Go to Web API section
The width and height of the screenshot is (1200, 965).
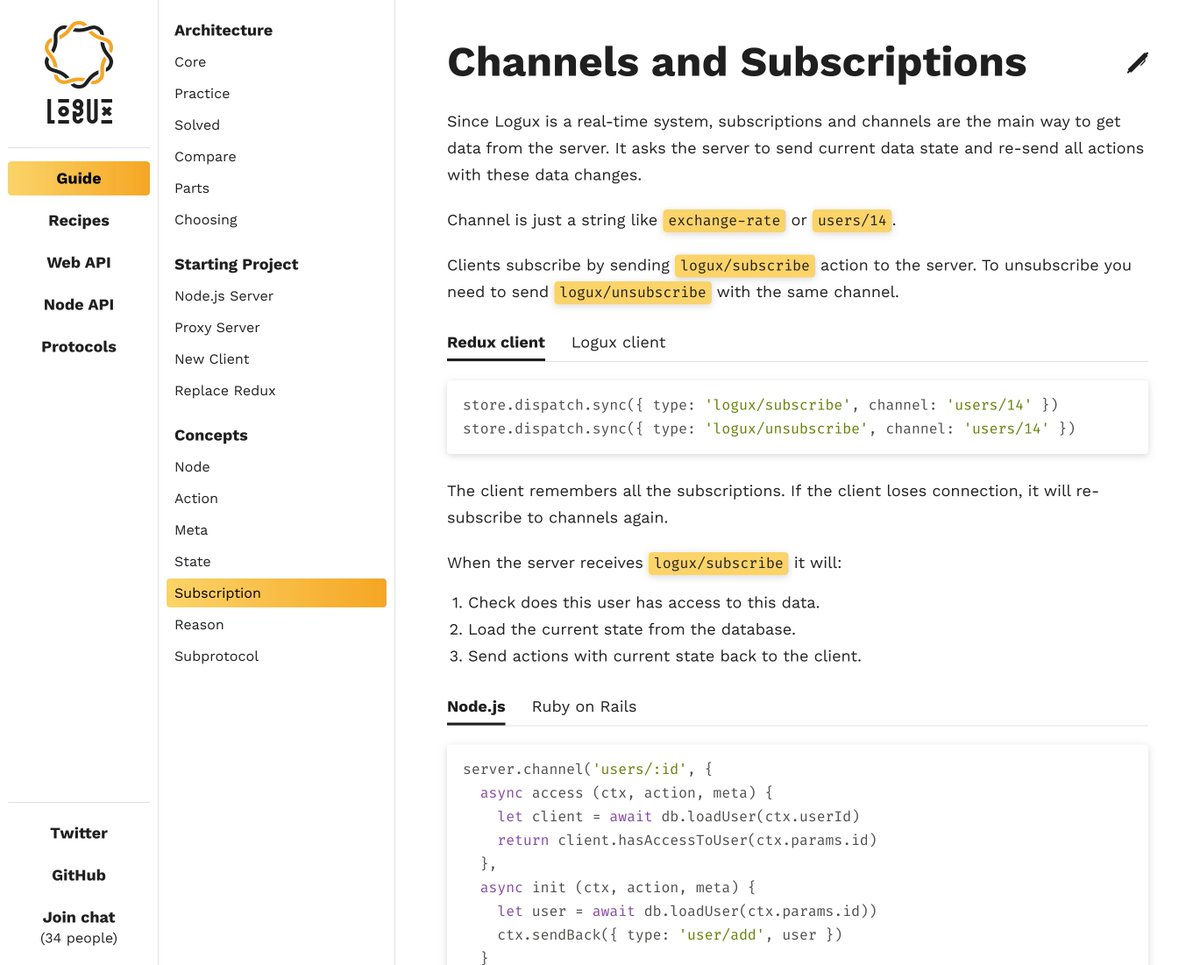point(79,262)
